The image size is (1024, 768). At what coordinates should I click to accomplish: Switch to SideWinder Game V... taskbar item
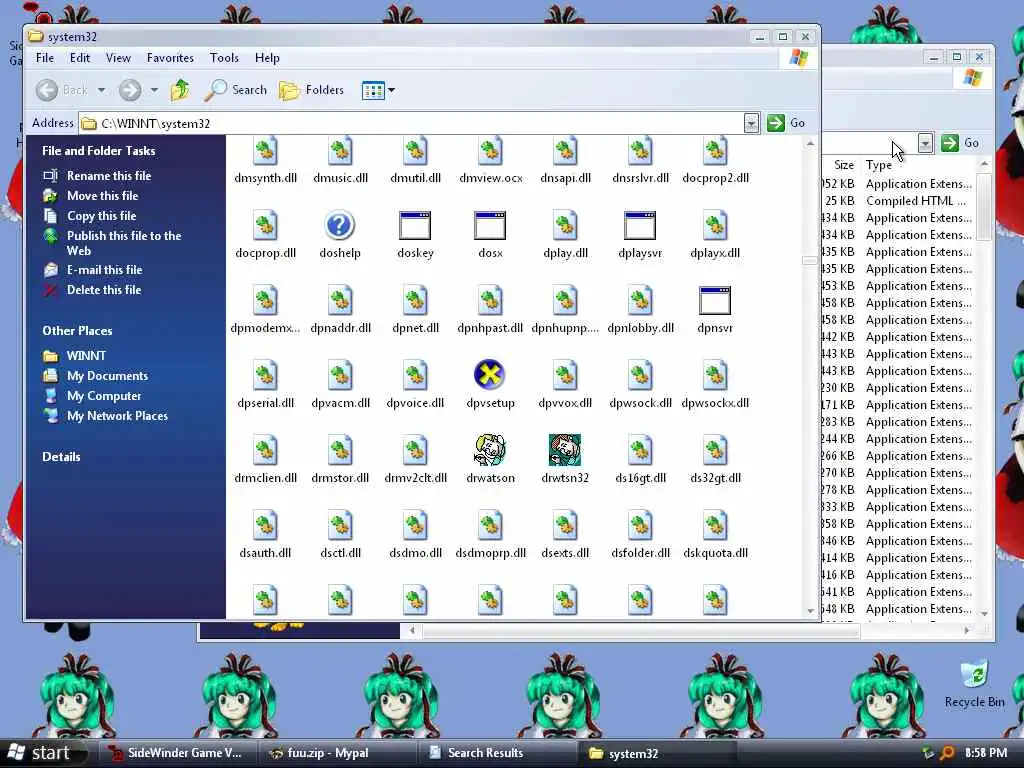point(176,753)
